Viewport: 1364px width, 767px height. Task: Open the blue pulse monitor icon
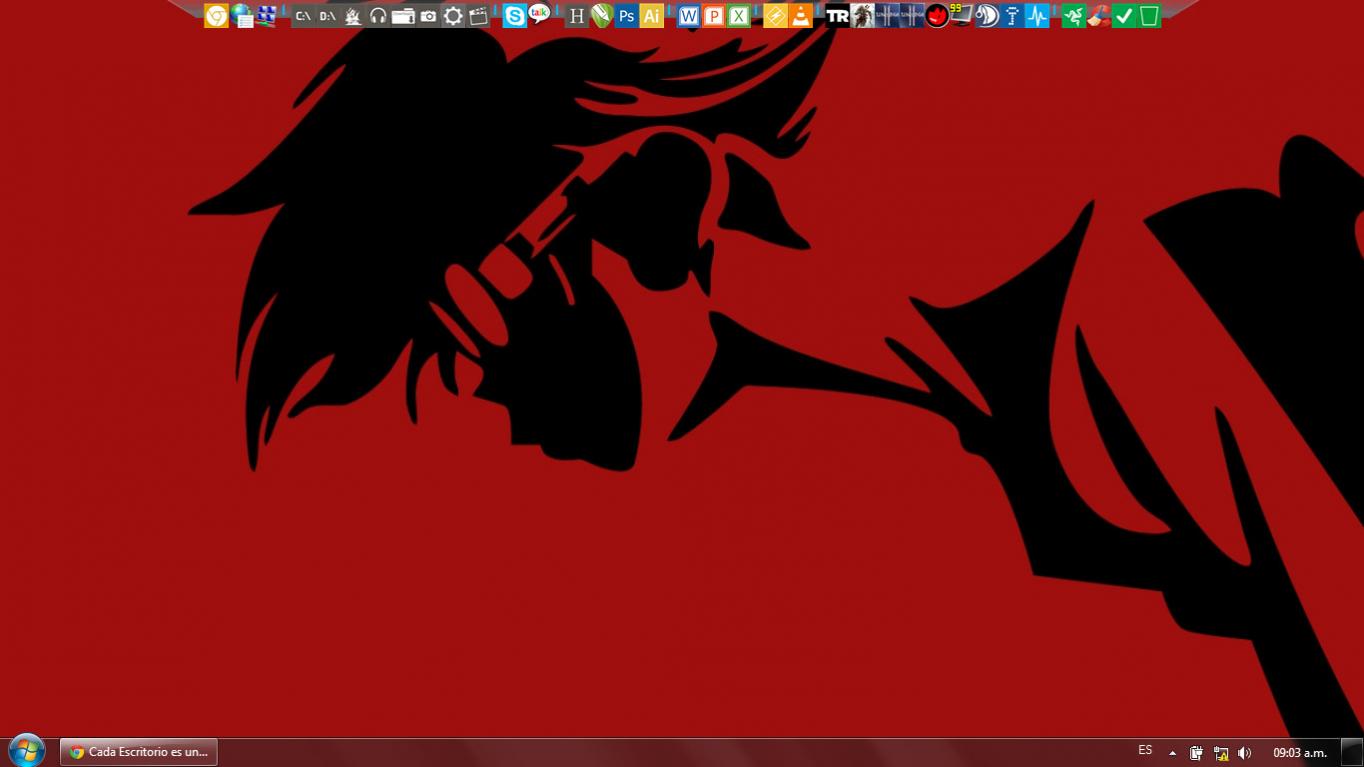tap(1037, 16)
